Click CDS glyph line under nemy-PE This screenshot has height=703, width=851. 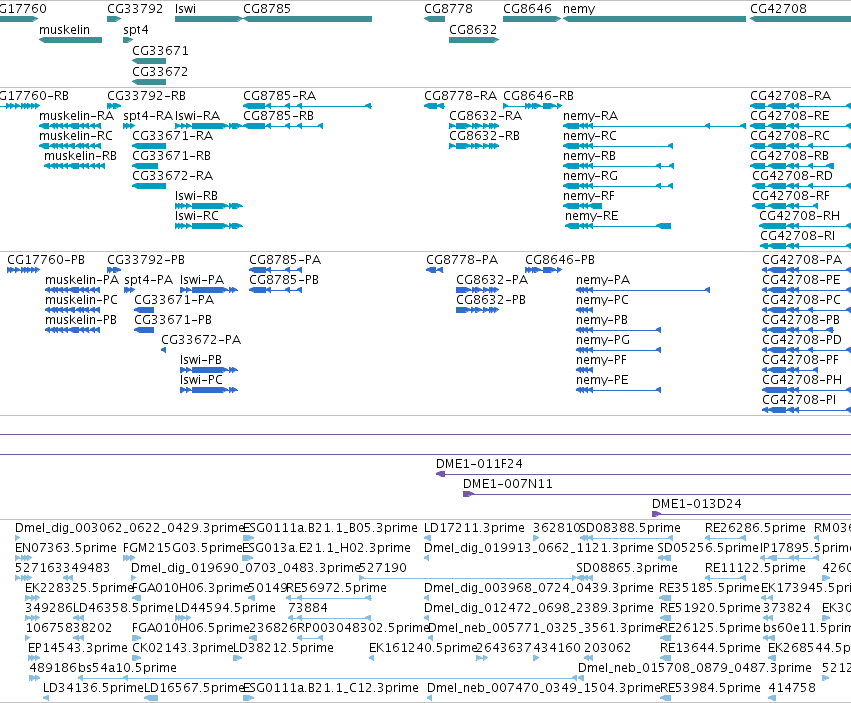pyautogui.click(x=618, y=390)
